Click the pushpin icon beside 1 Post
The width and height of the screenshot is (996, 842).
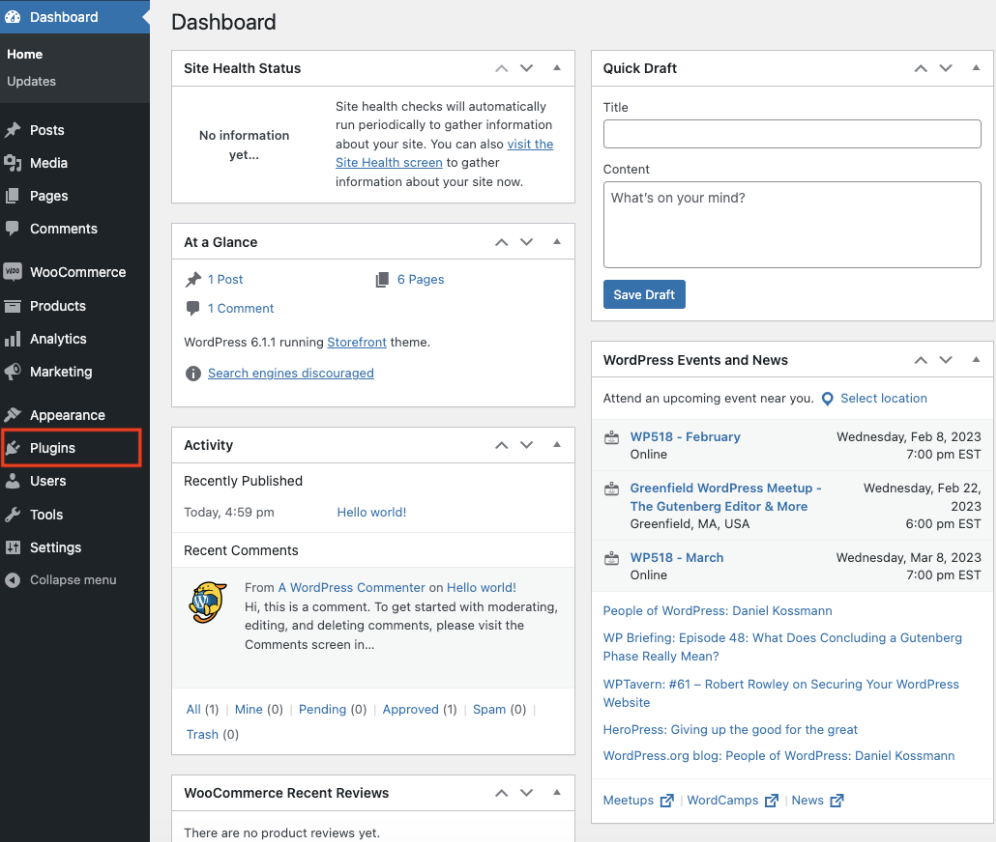click(x=193, y=279)
